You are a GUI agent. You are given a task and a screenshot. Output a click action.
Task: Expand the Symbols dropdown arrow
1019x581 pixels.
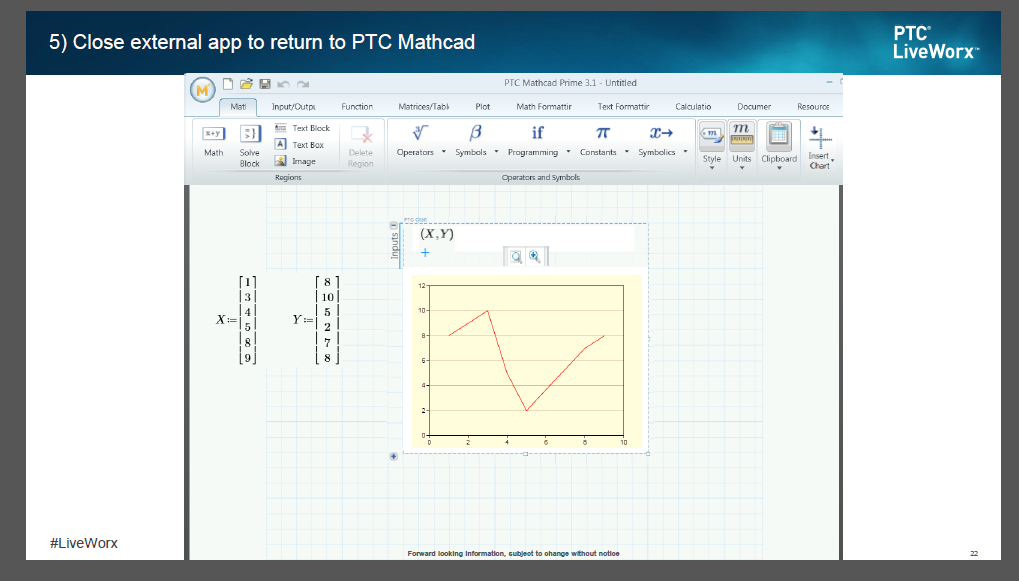pyautogui.click(x=497, y=152)
